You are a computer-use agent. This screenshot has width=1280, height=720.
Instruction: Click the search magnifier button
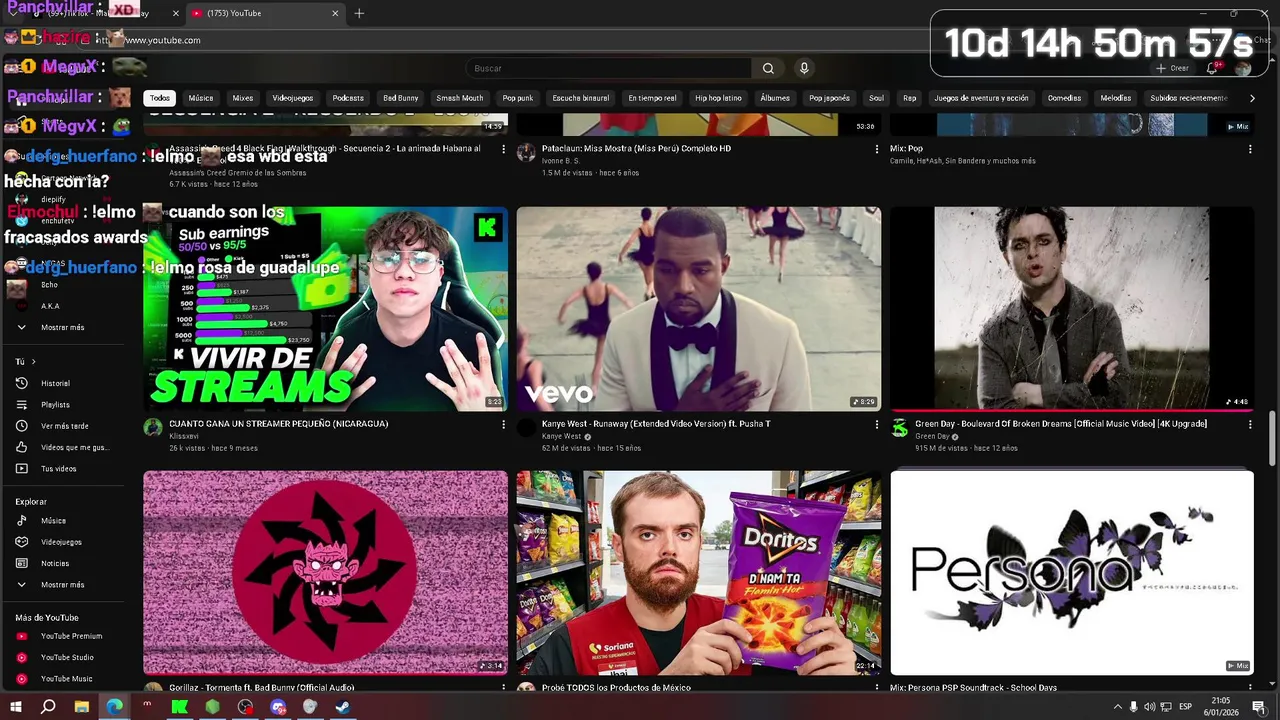tap(768, 68)
